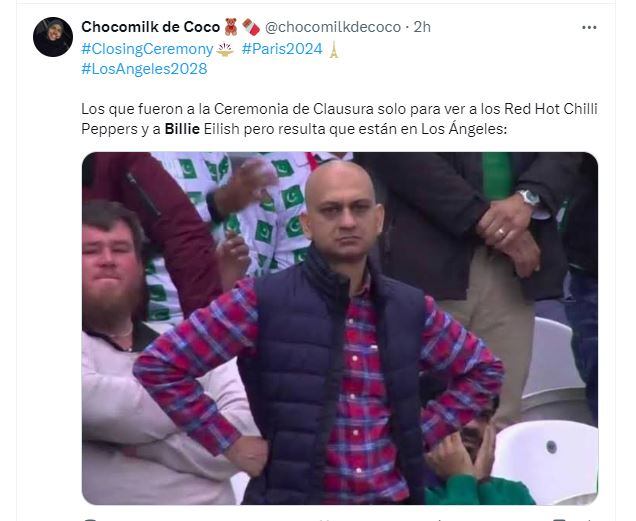Open the tweet via the 2h timestamp

(422, 27)
